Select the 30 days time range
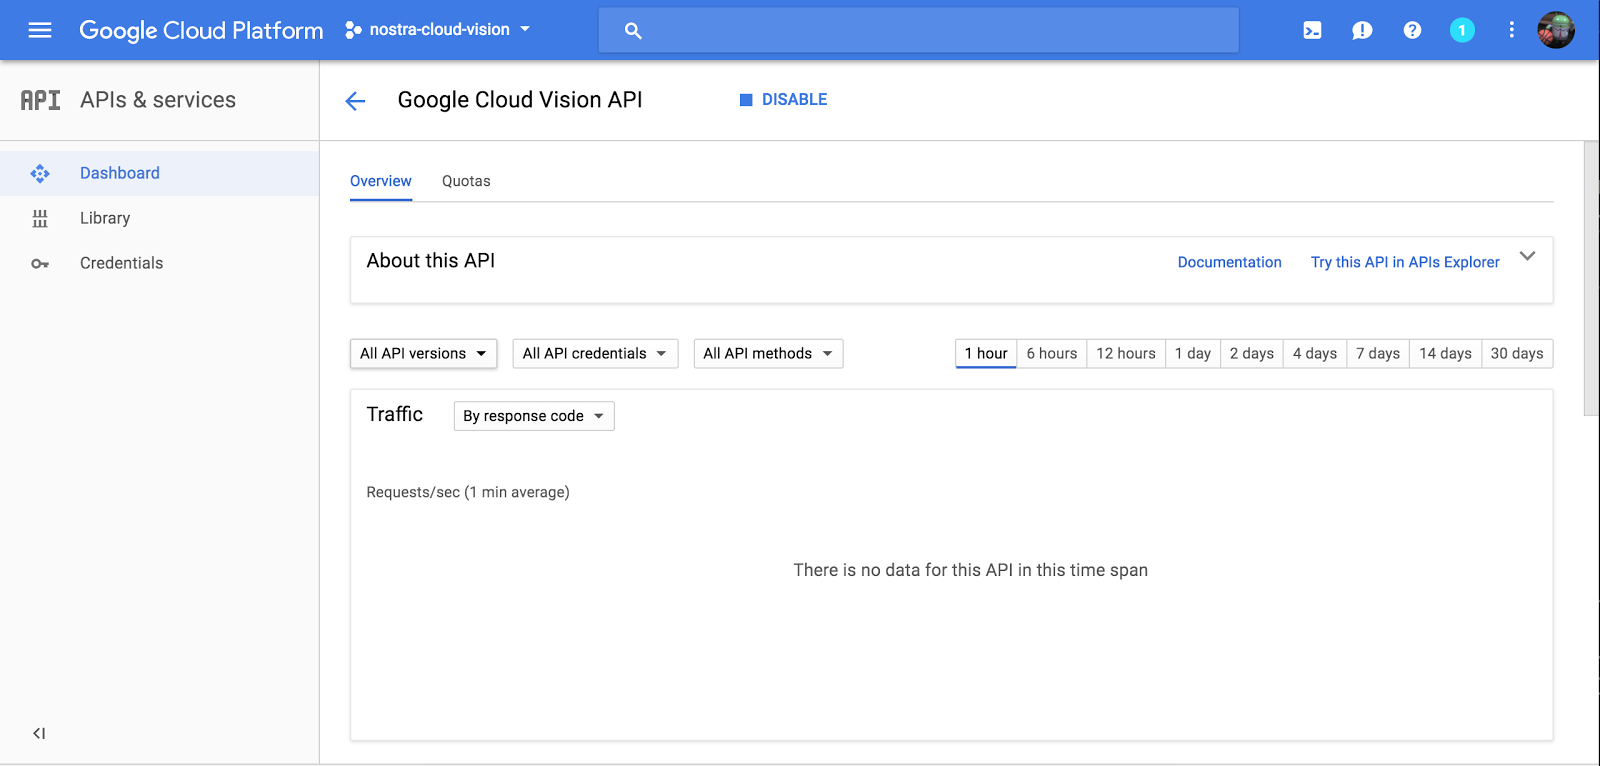The image size is (1600, 766). pyautogui.click(x=1516, y=353)
